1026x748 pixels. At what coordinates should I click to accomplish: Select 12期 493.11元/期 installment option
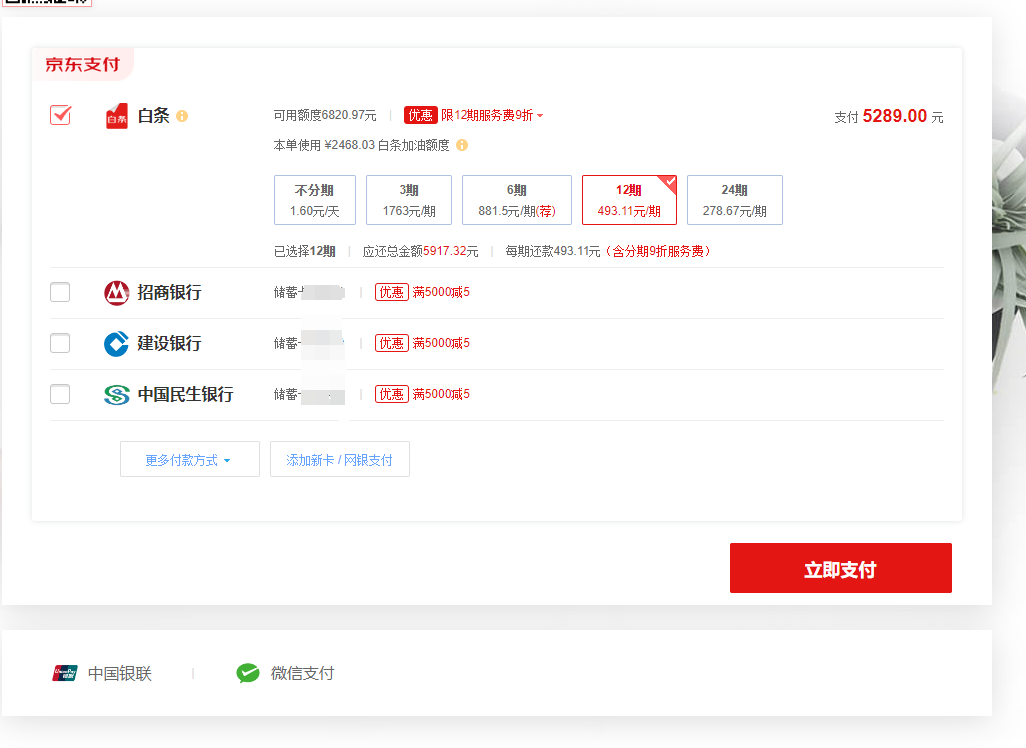pos(629,200)
